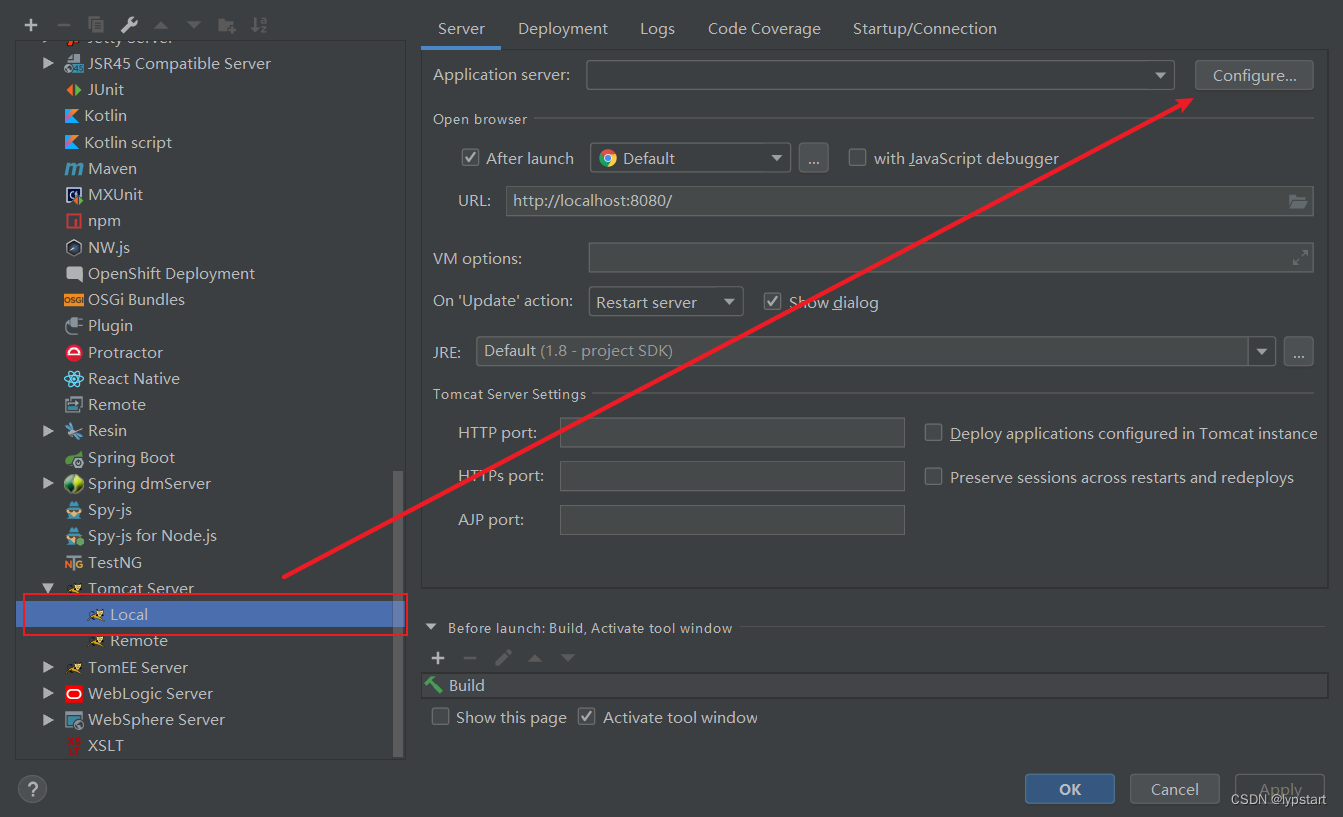The height and width of the screenshot is (817, 1343).
Task: Click the Remove Configuration minus icon
Action: [63, 24]
